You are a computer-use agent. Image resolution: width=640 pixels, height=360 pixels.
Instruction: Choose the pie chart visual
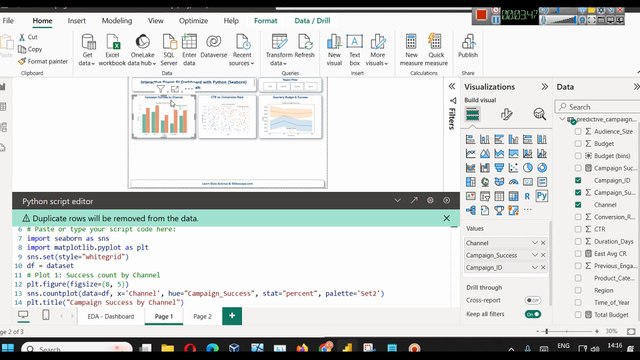pyautogui.click(x=527, y=168)
